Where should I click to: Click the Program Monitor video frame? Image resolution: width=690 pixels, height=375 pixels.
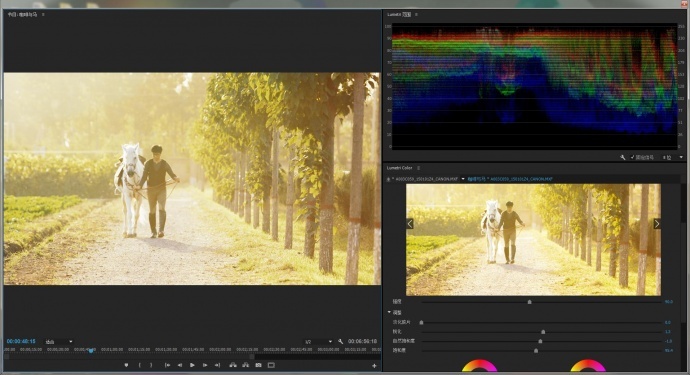pyautogui.click(x=192, y=179)
